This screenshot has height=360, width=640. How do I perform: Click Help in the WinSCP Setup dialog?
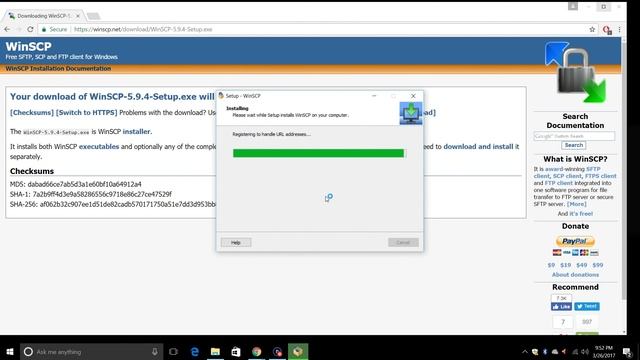(236, 242)
